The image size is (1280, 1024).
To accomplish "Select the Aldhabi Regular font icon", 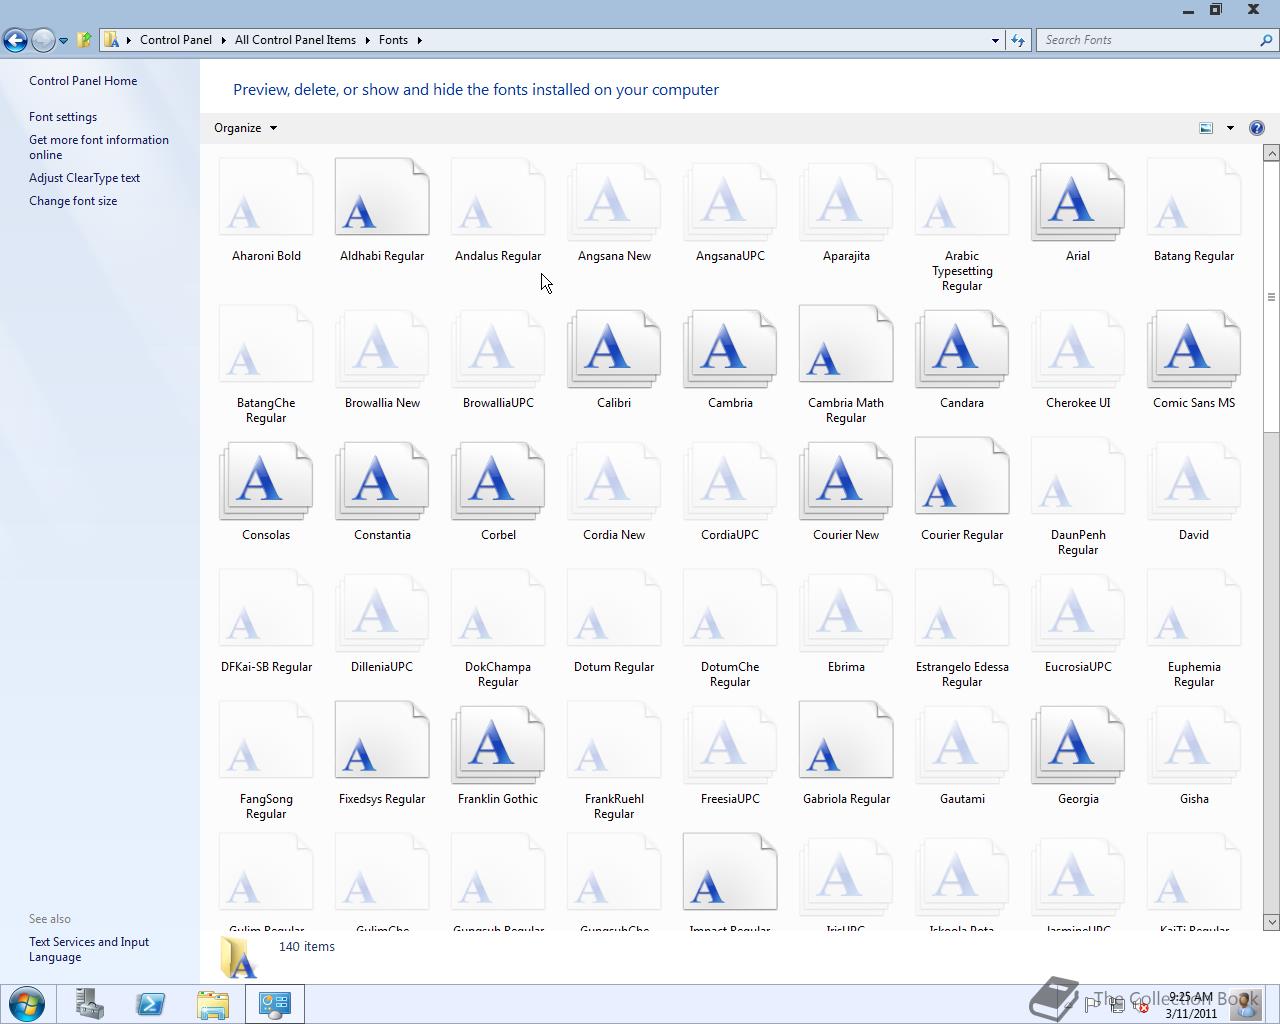I will click(382, 199).
